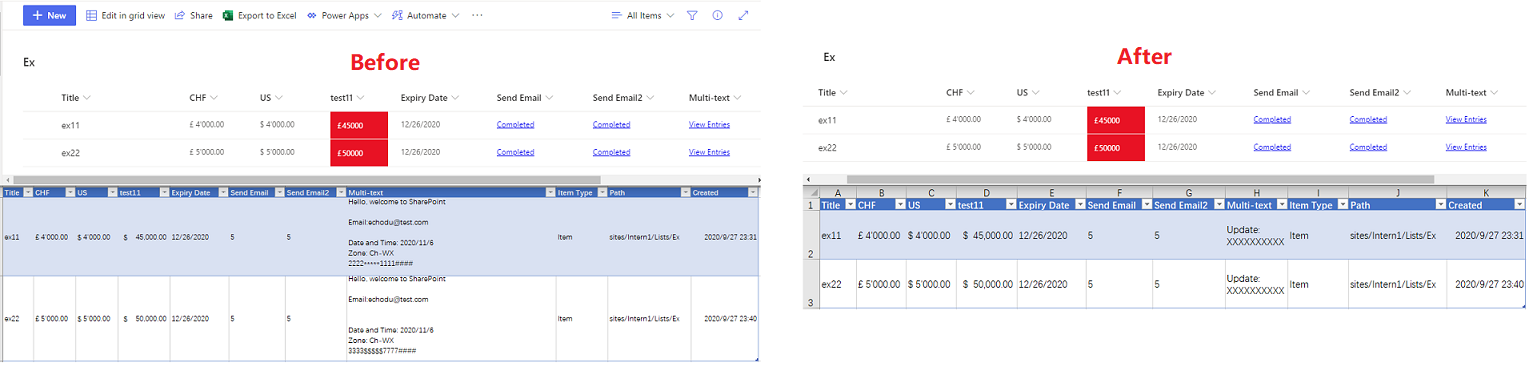Open Send Email2 filter arrow in After Excel table
The image size is (1529, 368).
tap(1219, 204)
